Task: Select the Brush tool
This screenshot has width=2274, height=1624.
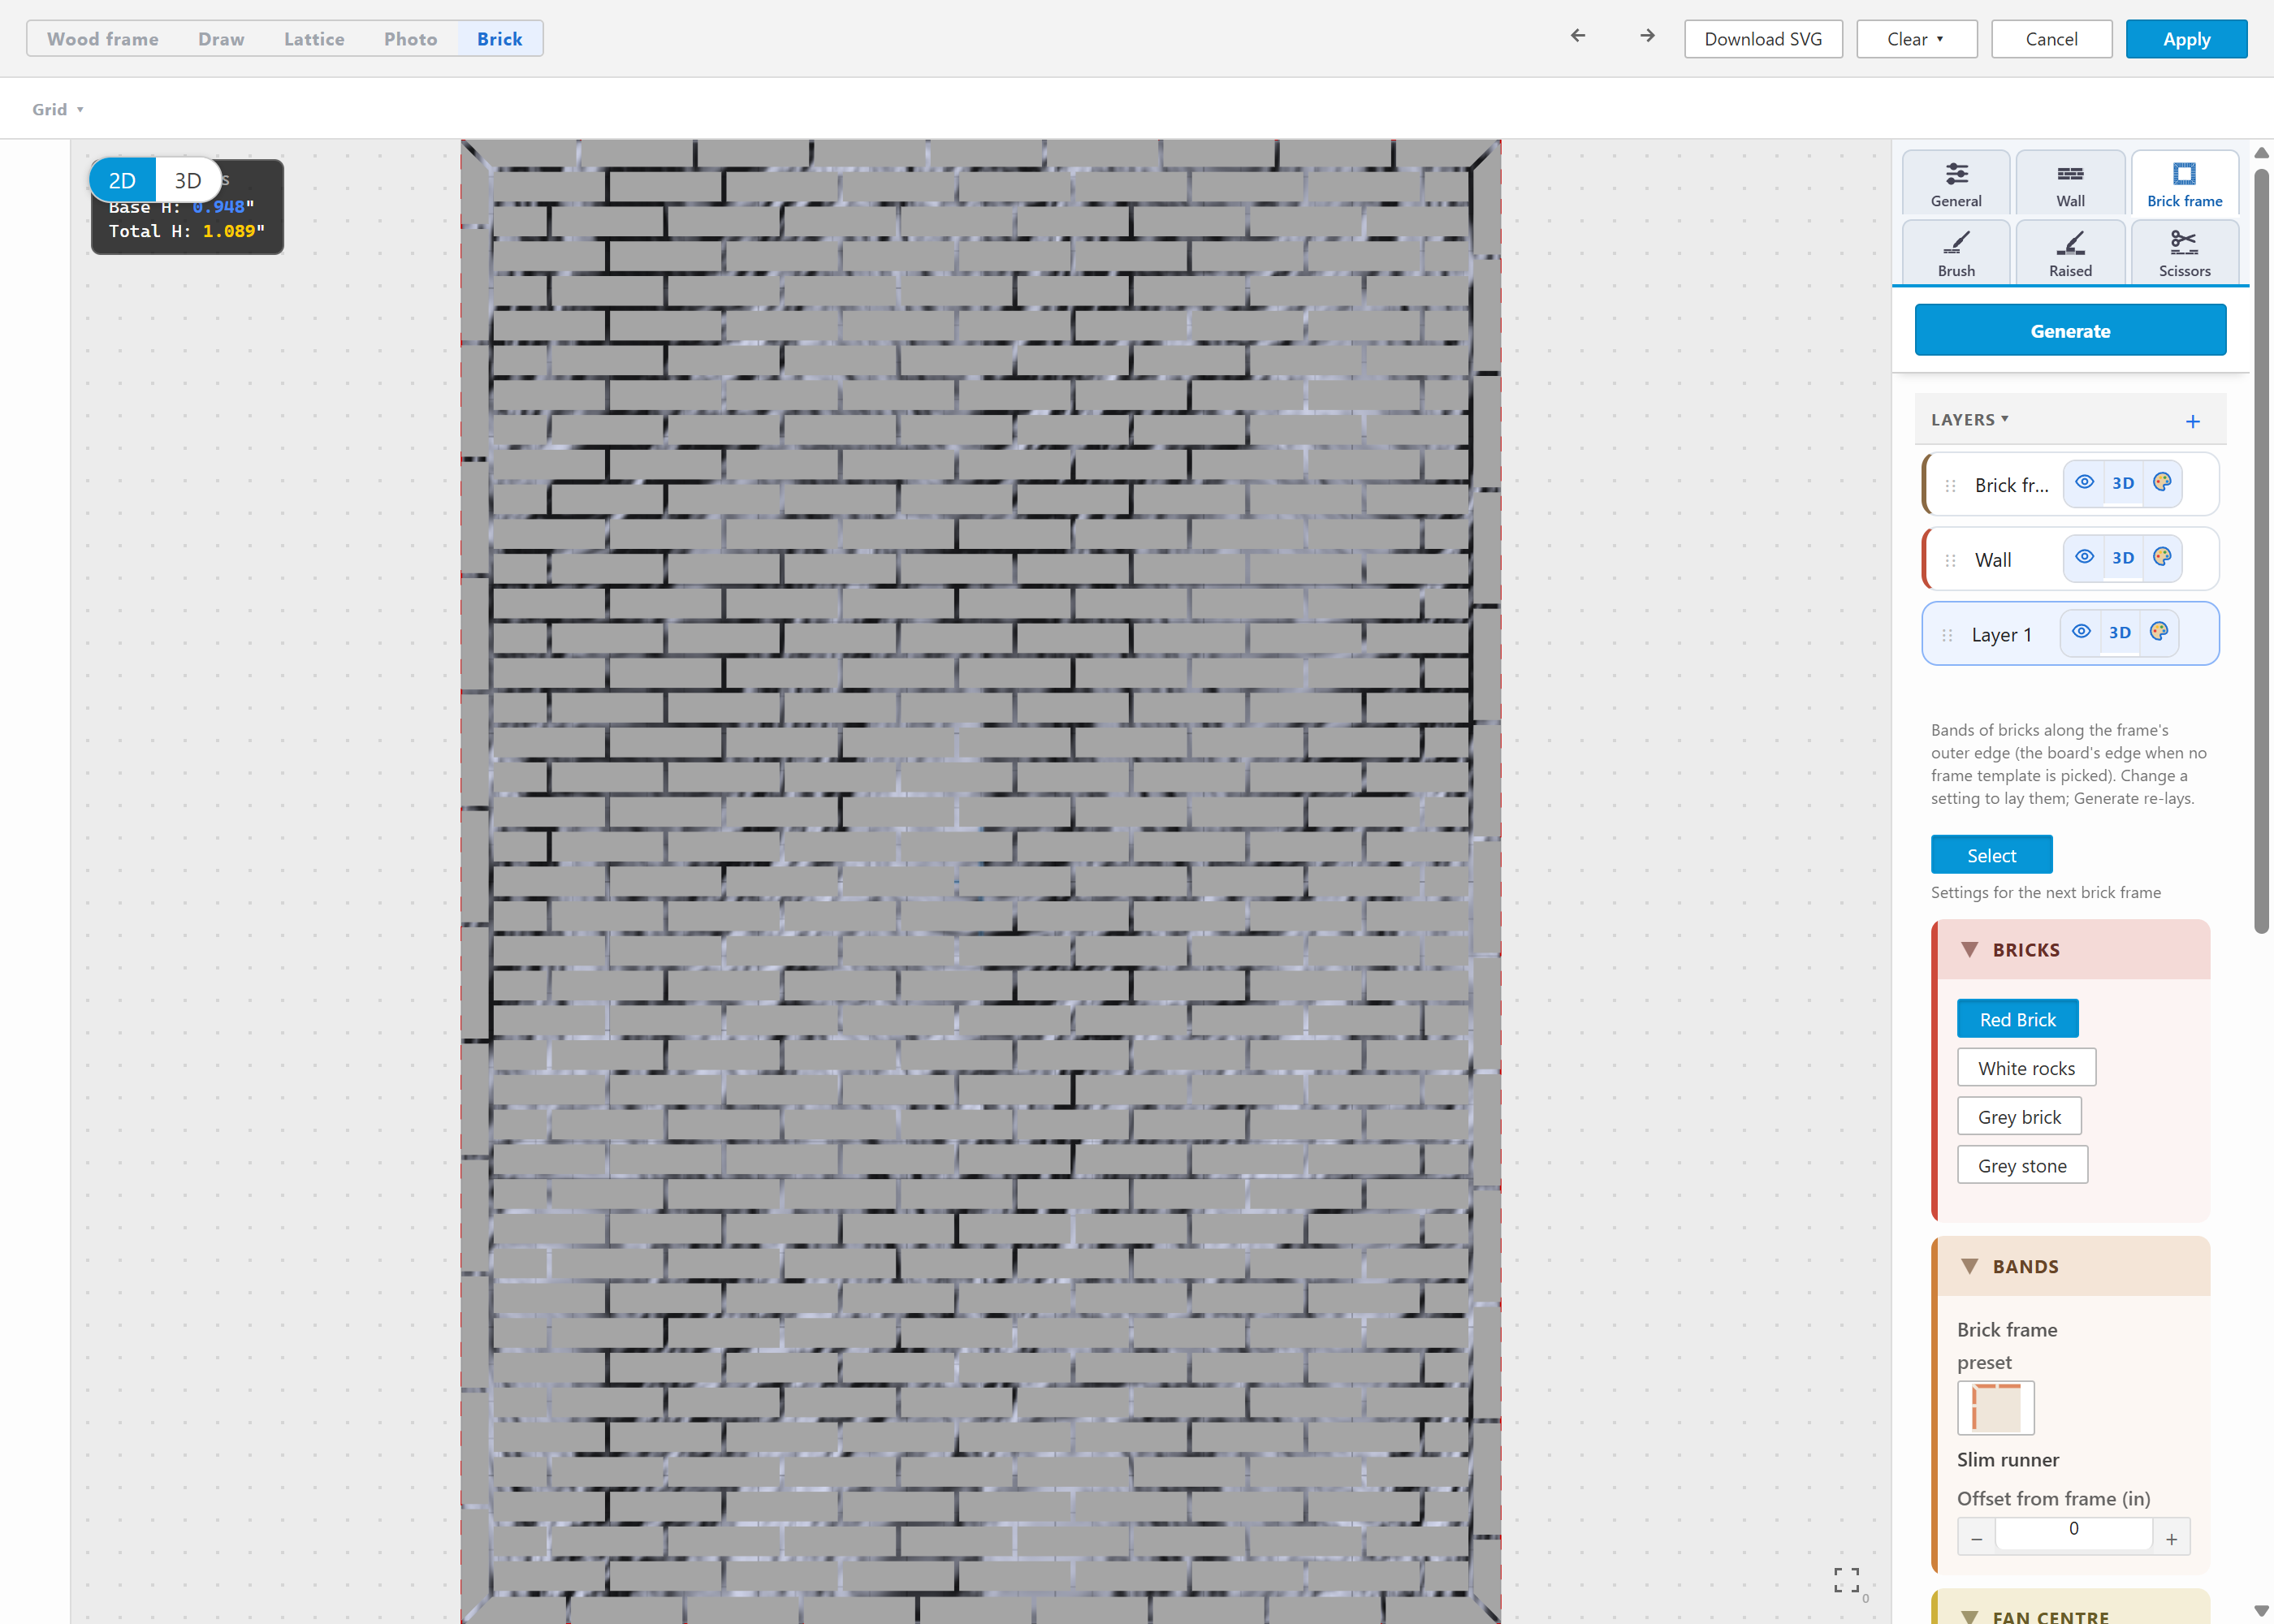Action: [x=1955, y=253]
